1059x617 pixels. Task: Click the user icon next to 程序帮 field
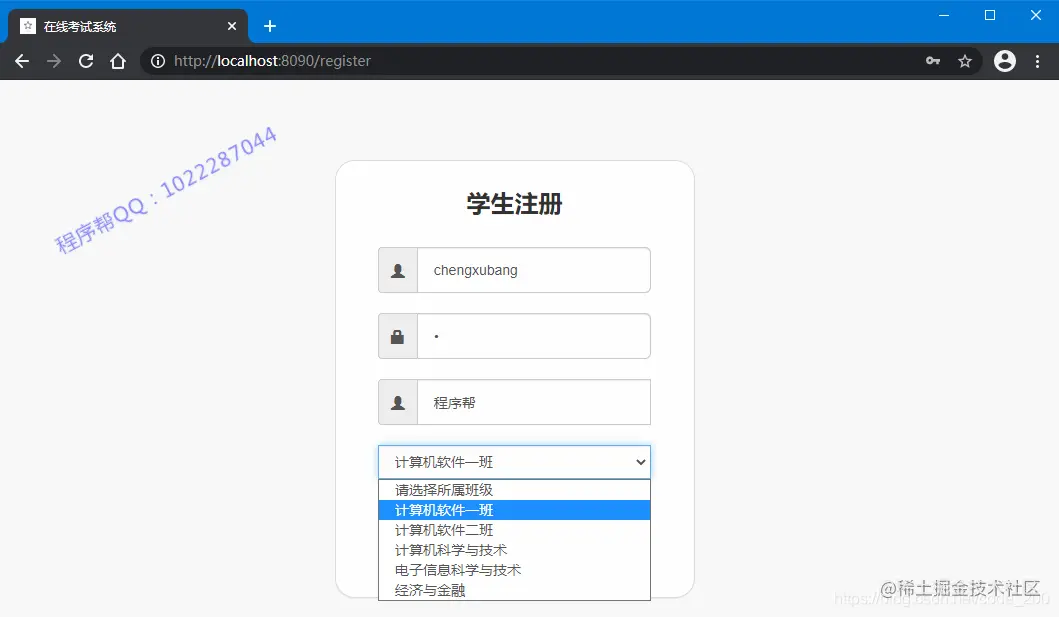(397, 402)
